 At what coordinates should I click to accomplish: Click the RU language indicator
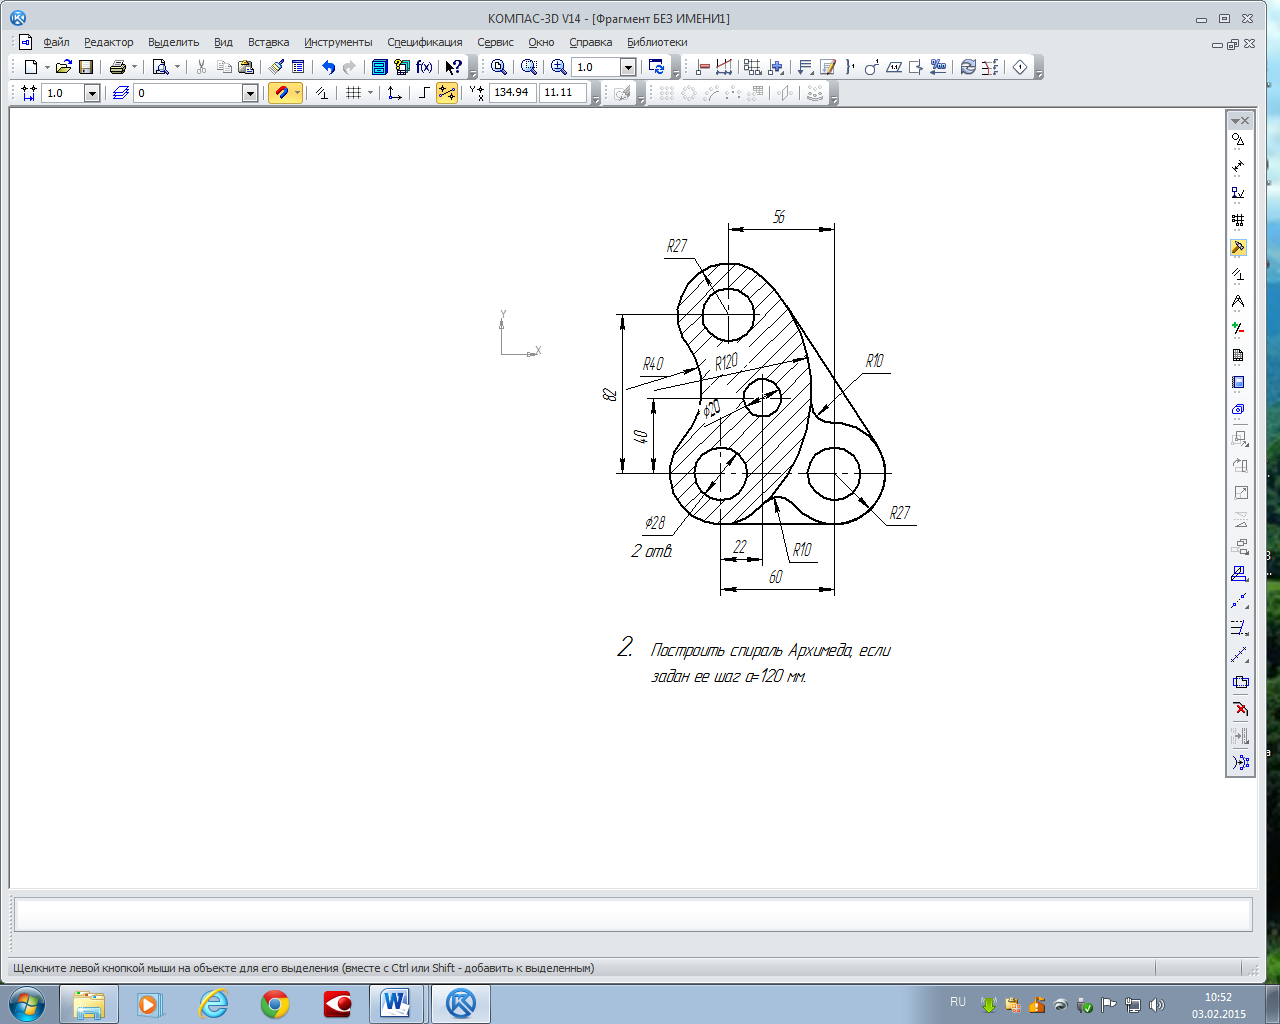(958, 1002)
